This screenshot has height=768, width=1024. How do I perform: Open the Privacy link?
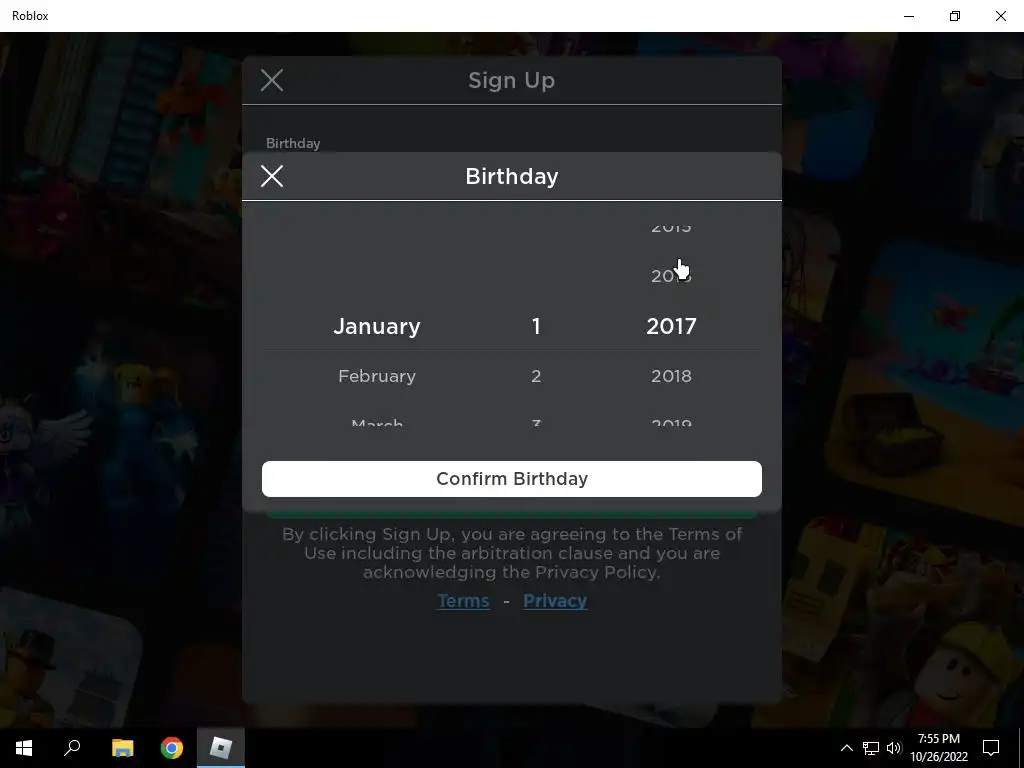click(x=555, y=601)
